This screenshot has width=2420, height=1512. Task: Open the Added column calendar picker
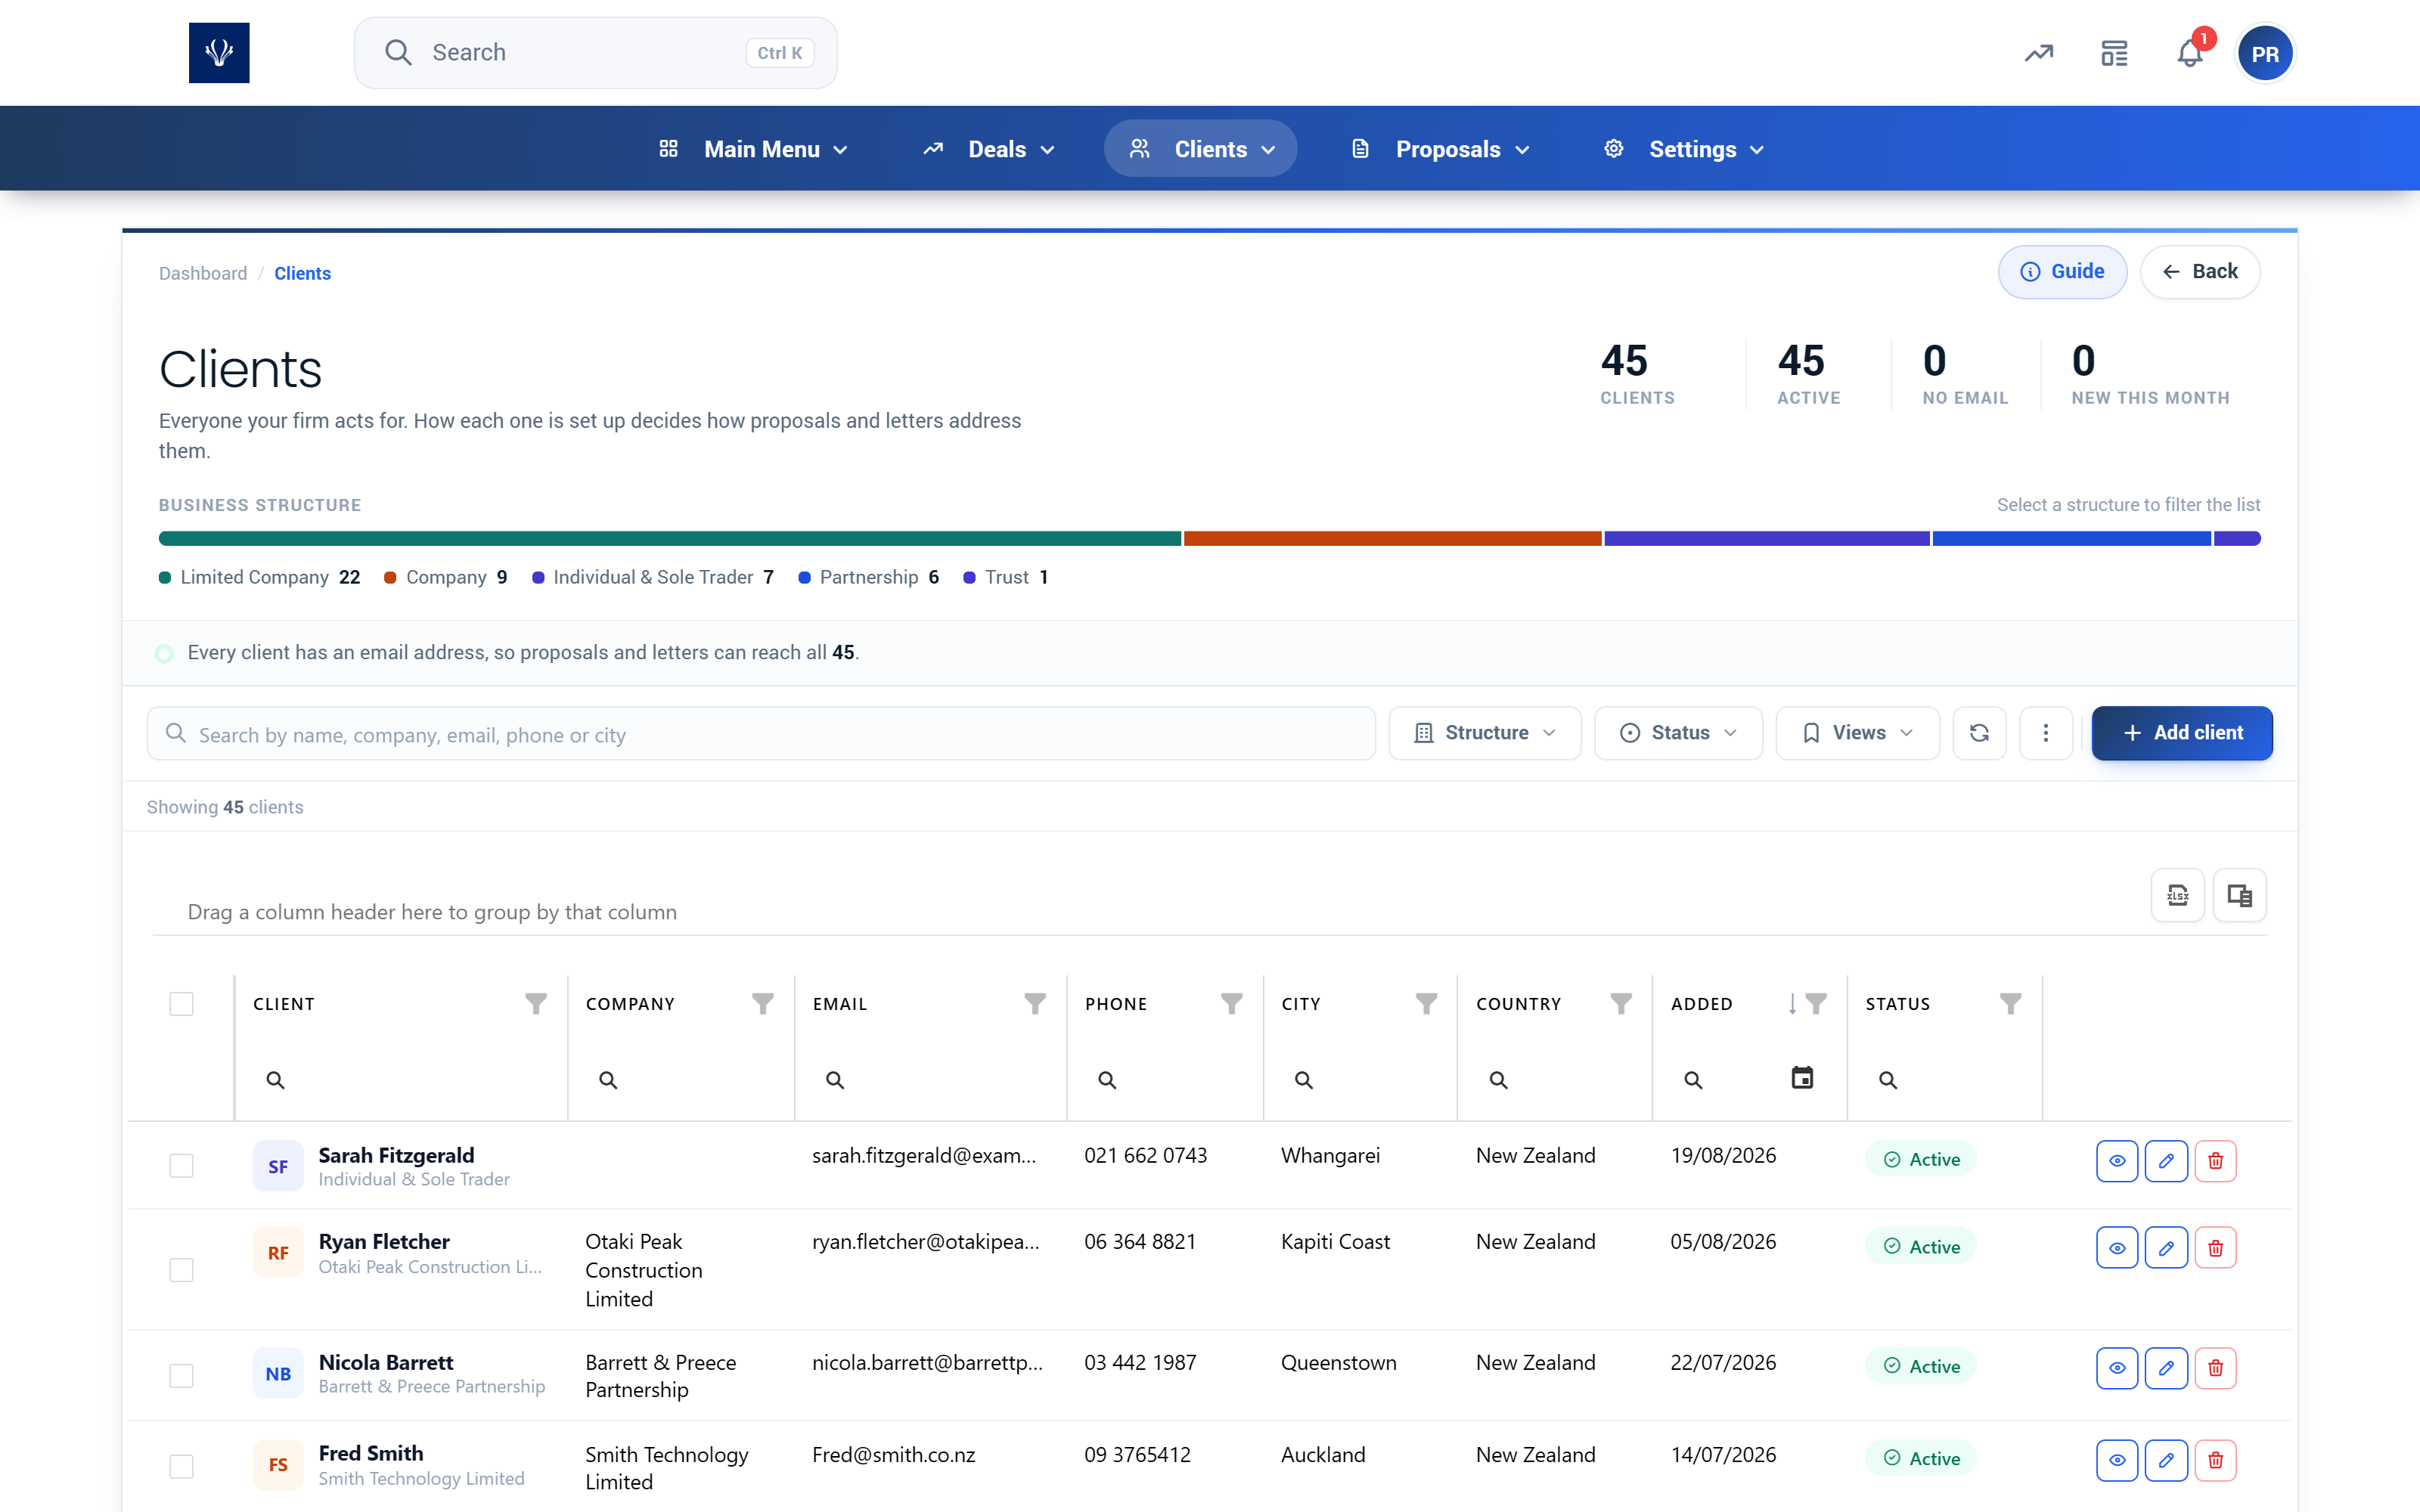[x=1802, y=1078]
